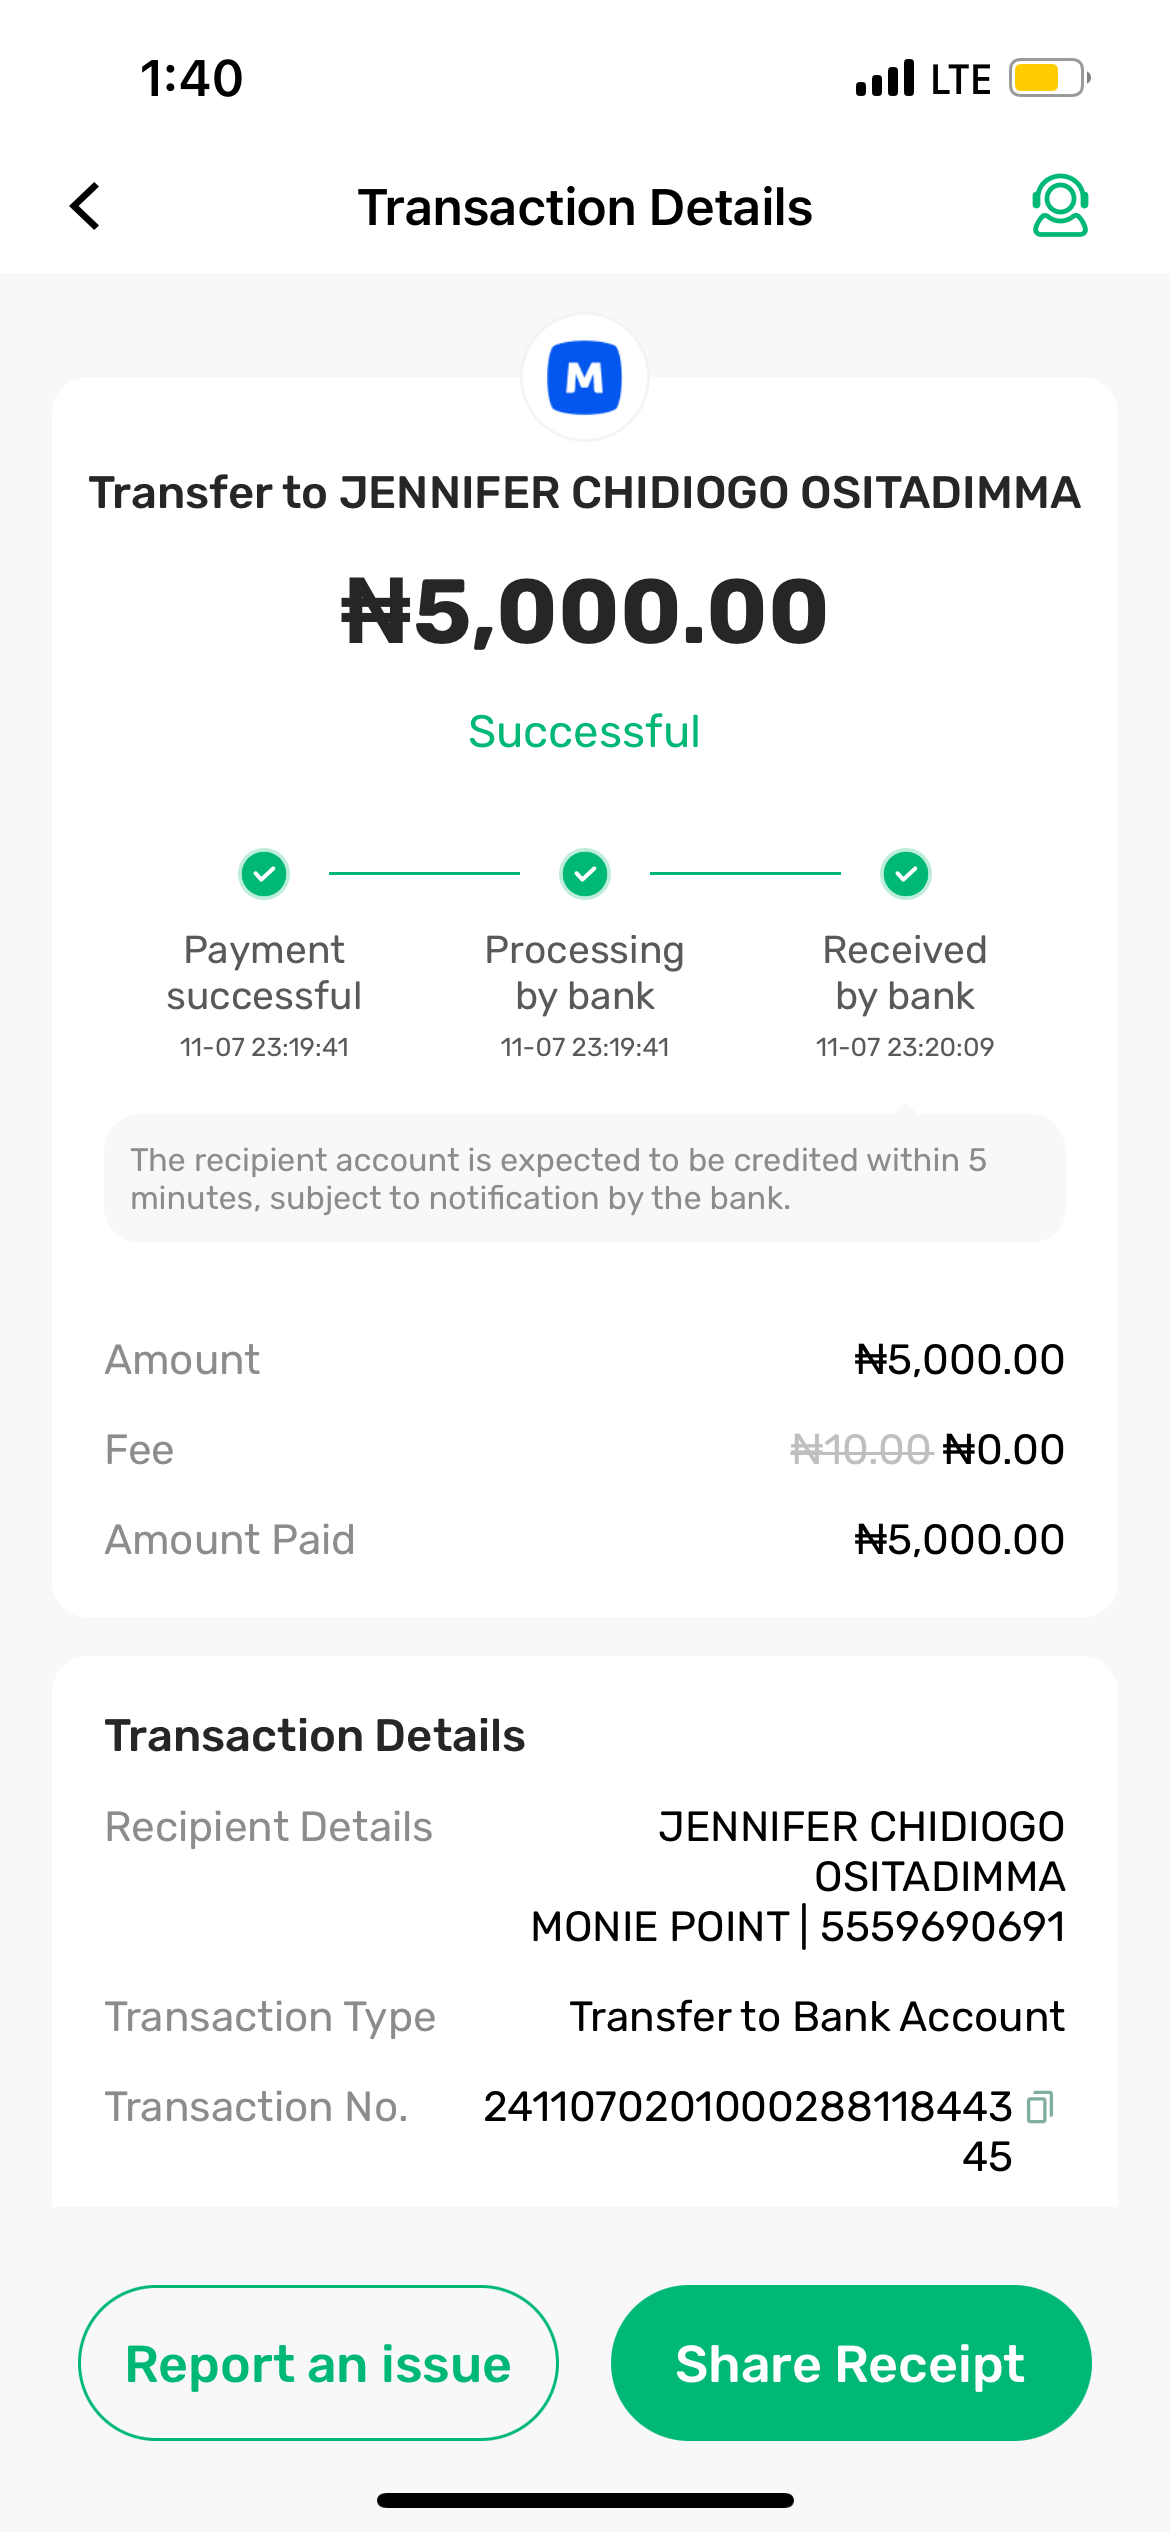1170x2532 pixels.
Task: Tap the recipient credit notice box
Action: coord(585,1179)
